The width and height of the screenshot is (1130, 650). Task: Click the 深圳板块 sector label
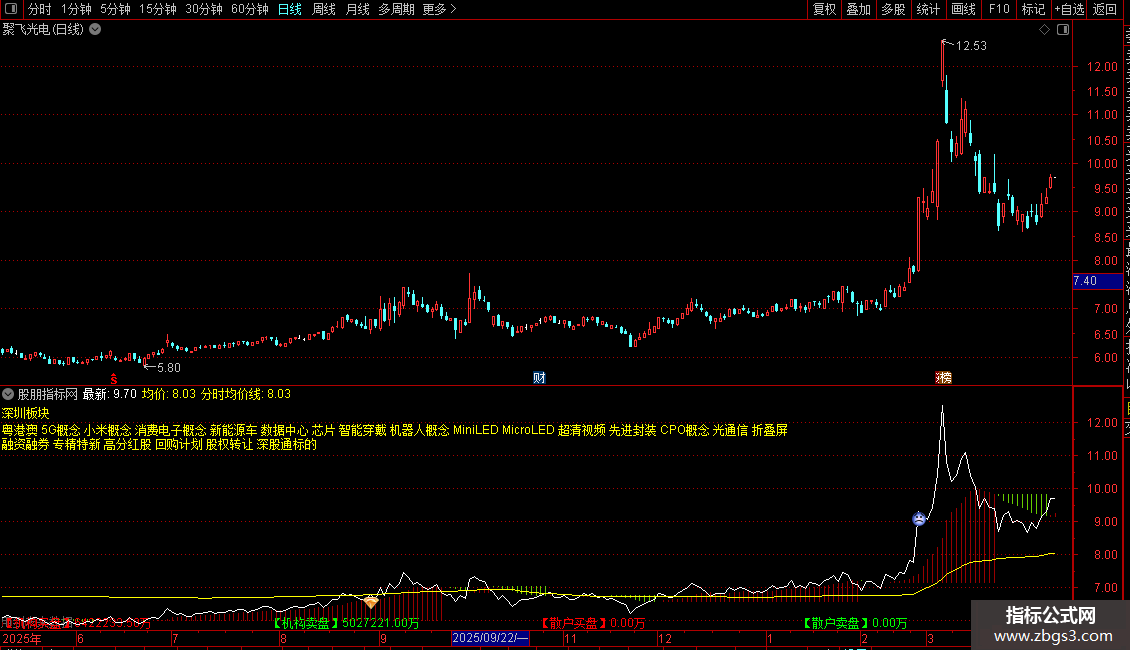25,413
